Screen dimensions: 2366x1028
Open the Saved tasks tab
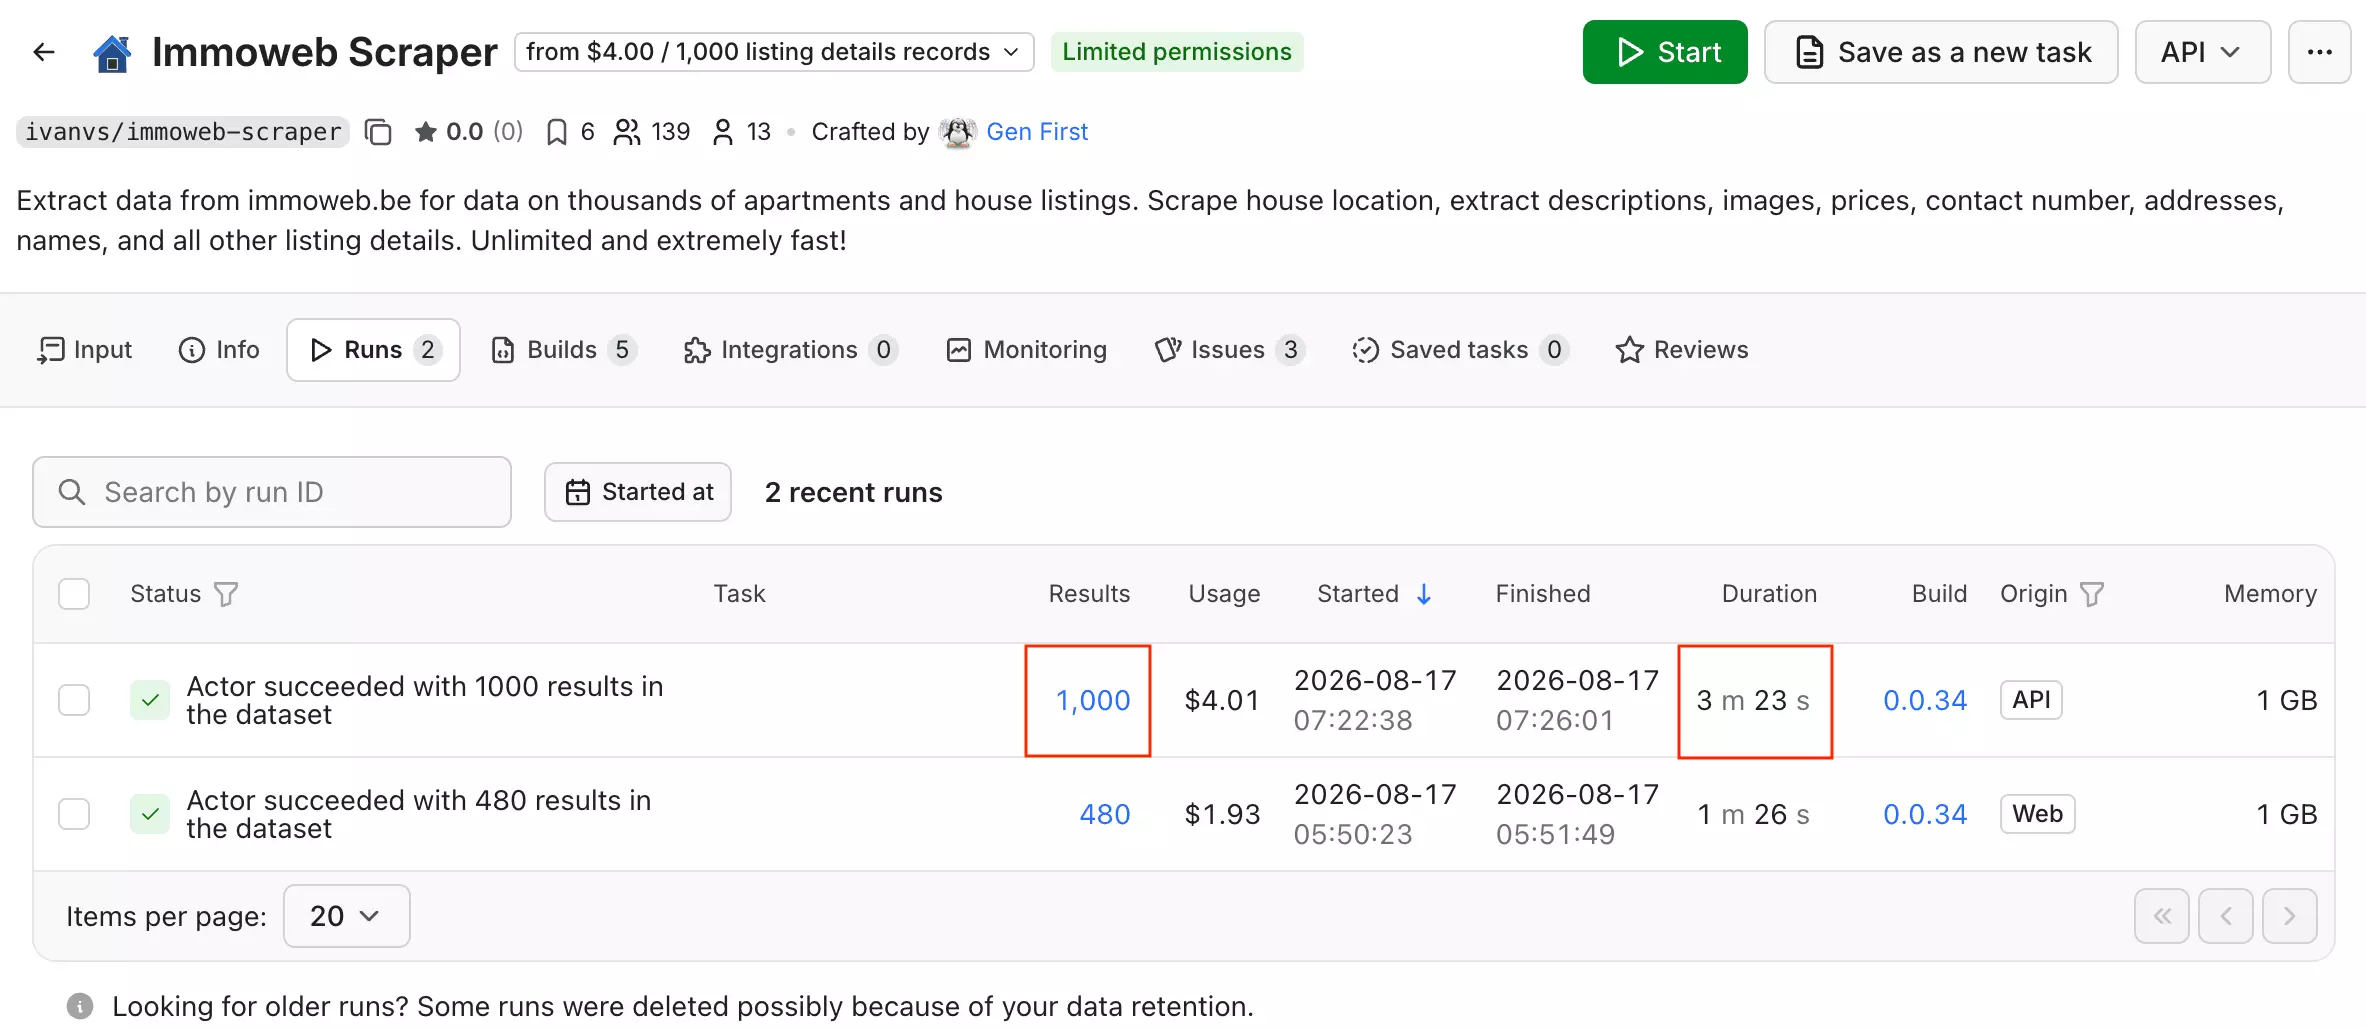pos(1460,350)
